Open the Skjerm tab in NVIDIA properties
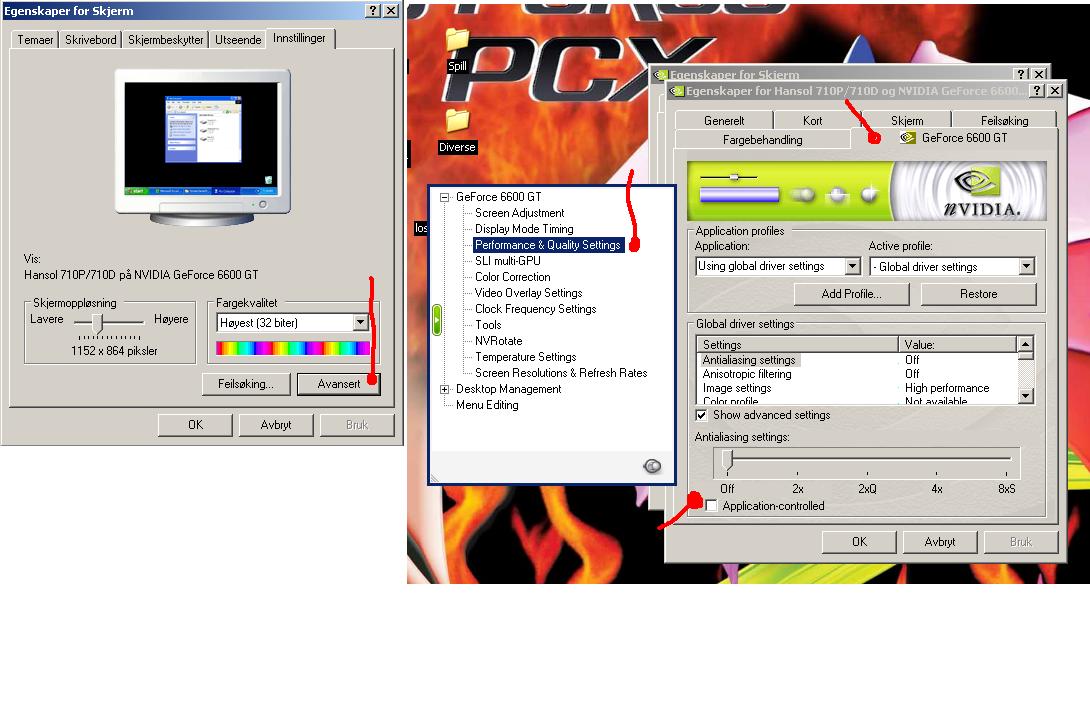1090x718 pixels. (907, 120)
